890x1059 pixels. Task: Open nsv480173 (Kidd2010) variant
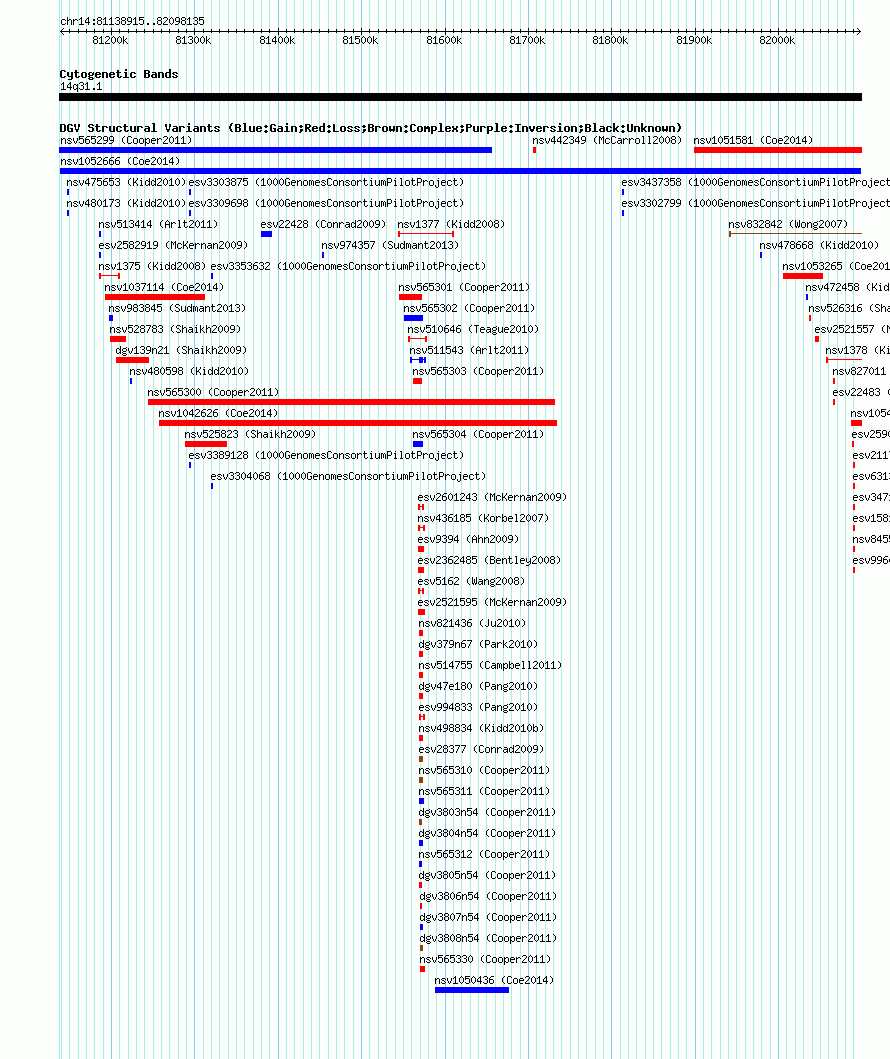(x=126, y=203)
